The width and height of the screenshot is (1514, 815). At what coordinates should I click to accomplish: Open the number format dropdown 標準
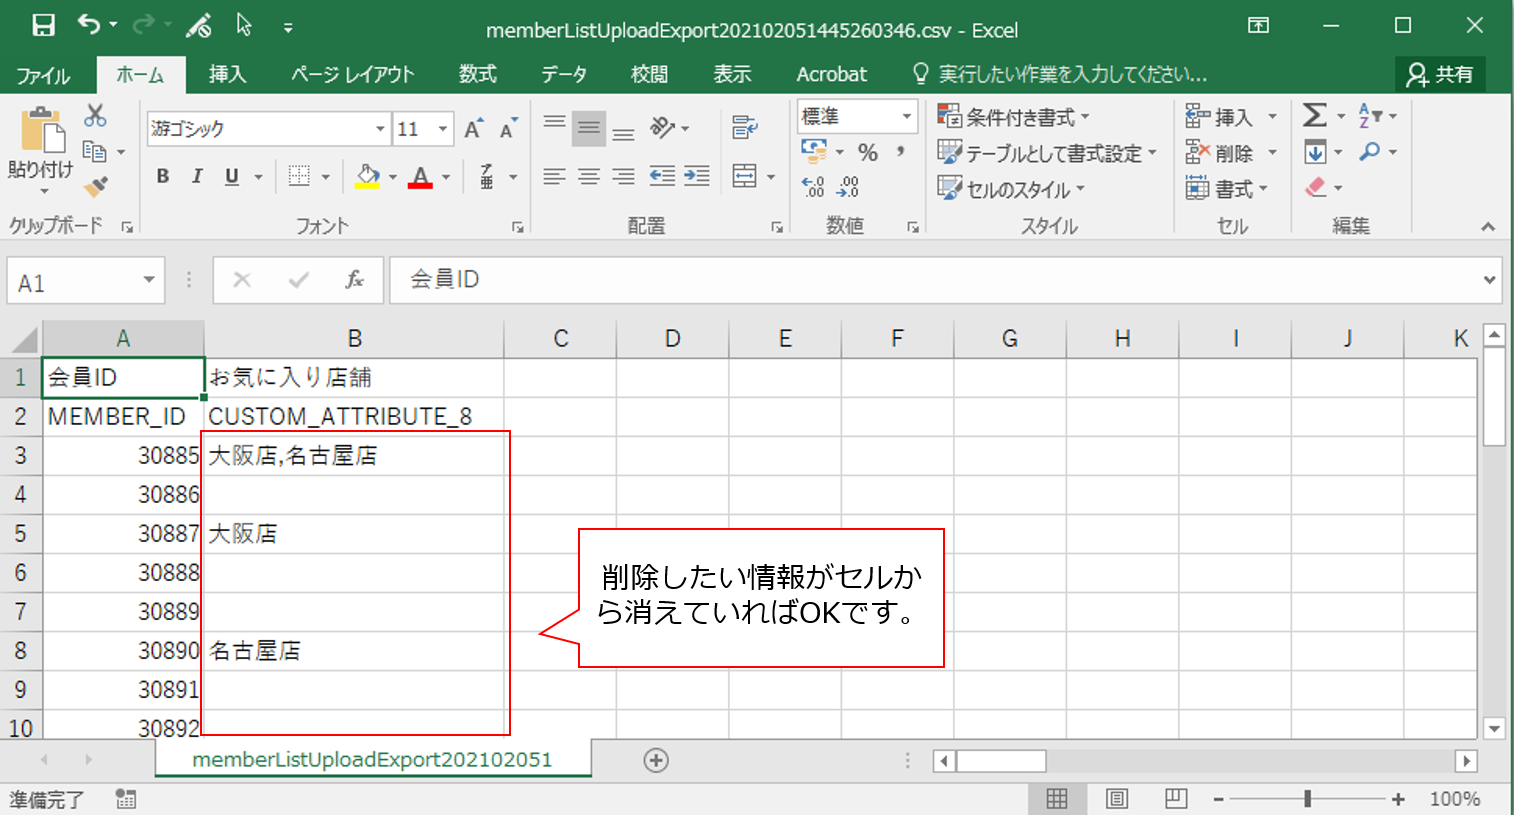point(906,116)
